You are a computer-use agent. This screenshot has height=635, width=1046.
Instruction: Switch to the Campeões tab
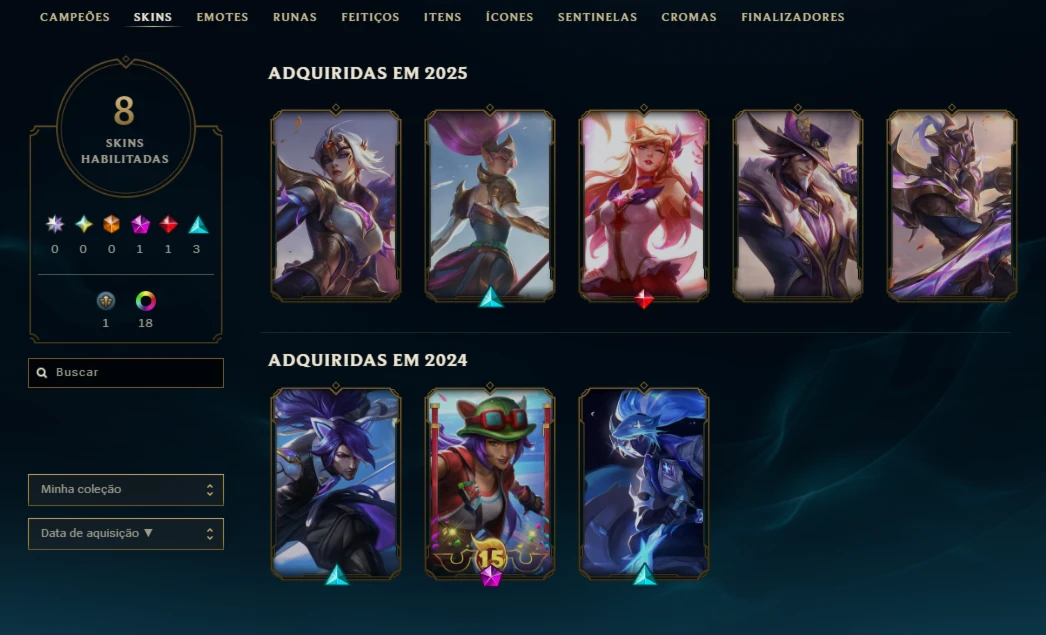75,17
